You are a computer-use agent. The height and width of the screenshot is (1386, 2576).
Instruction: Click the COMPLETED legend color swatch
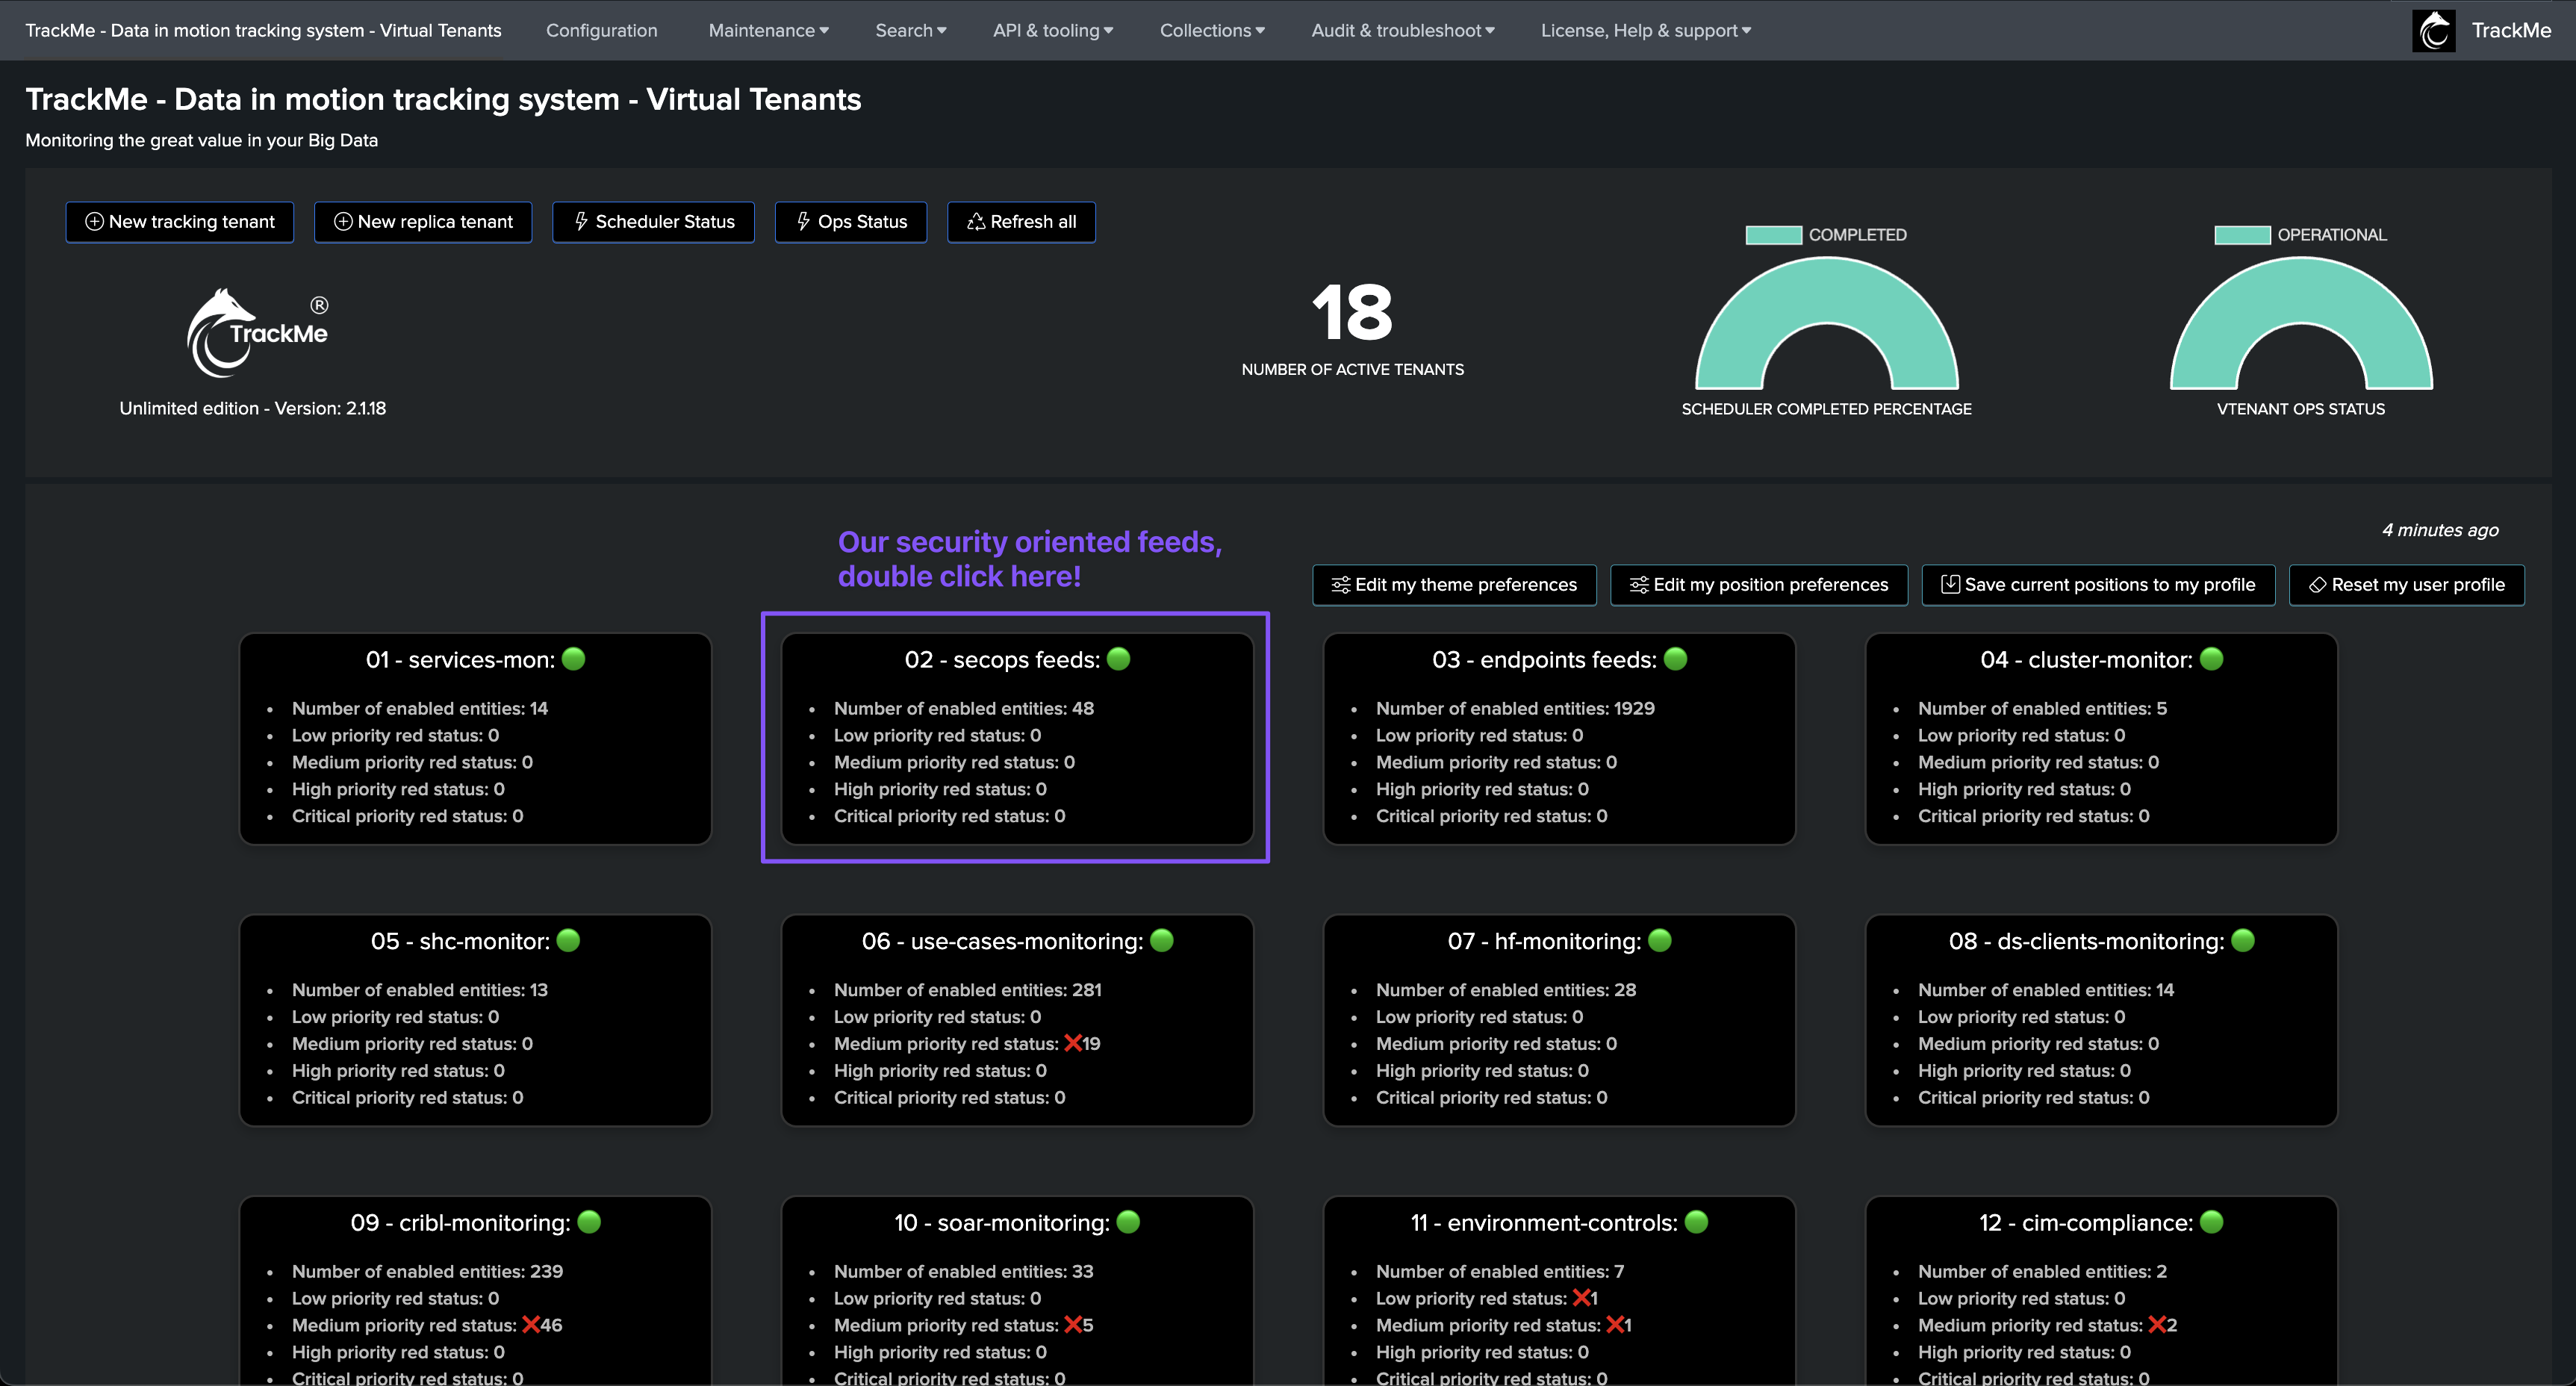(1773, 235)
